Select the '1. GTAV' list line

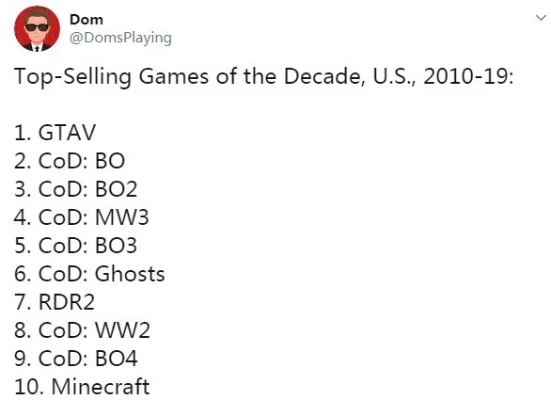(55, 133)
